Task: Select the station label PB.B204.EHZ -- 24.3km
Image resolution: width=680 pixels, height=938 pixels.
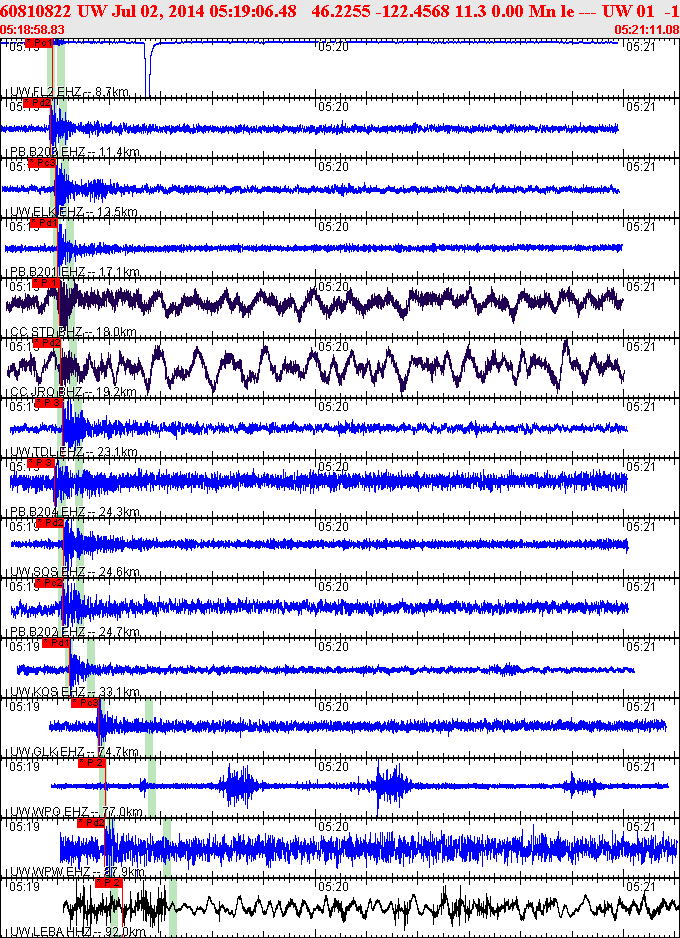Action: (75, 511)
